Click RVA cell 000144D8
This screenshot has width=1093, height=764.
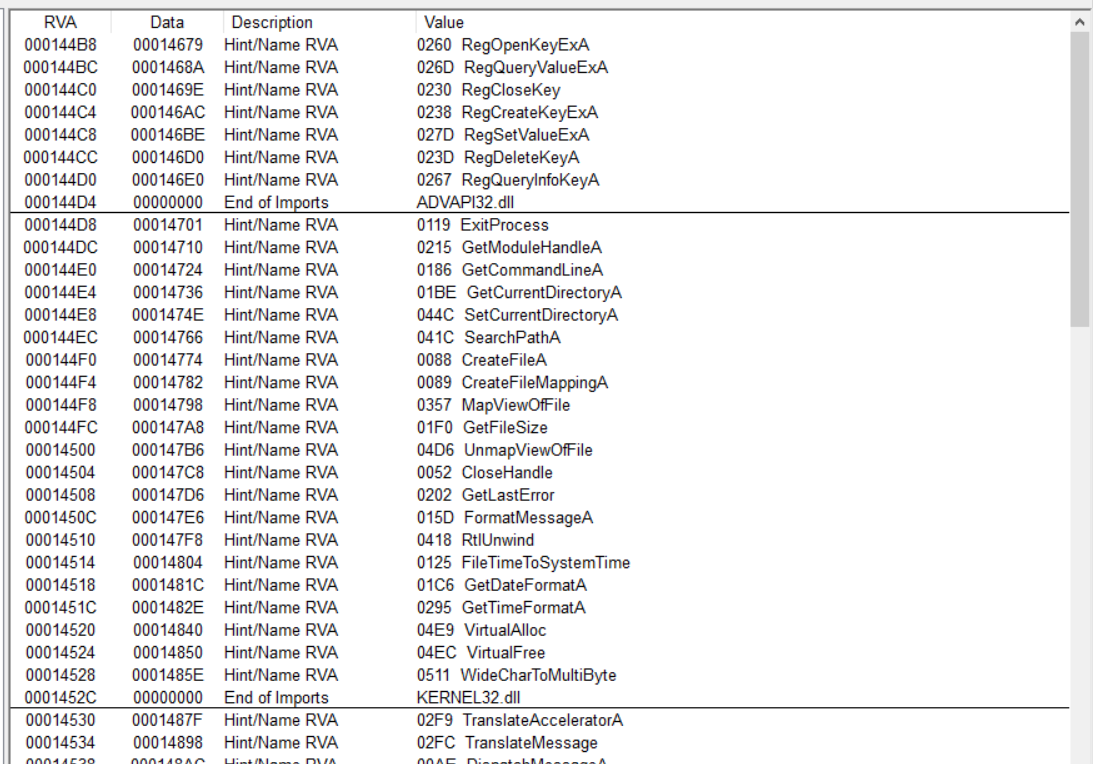[61, 225]
